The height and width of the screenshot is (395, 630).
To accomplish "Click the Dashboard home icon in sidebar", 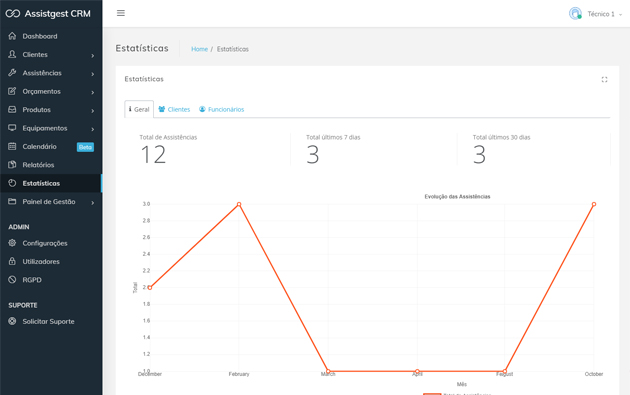I will point(12,36).
